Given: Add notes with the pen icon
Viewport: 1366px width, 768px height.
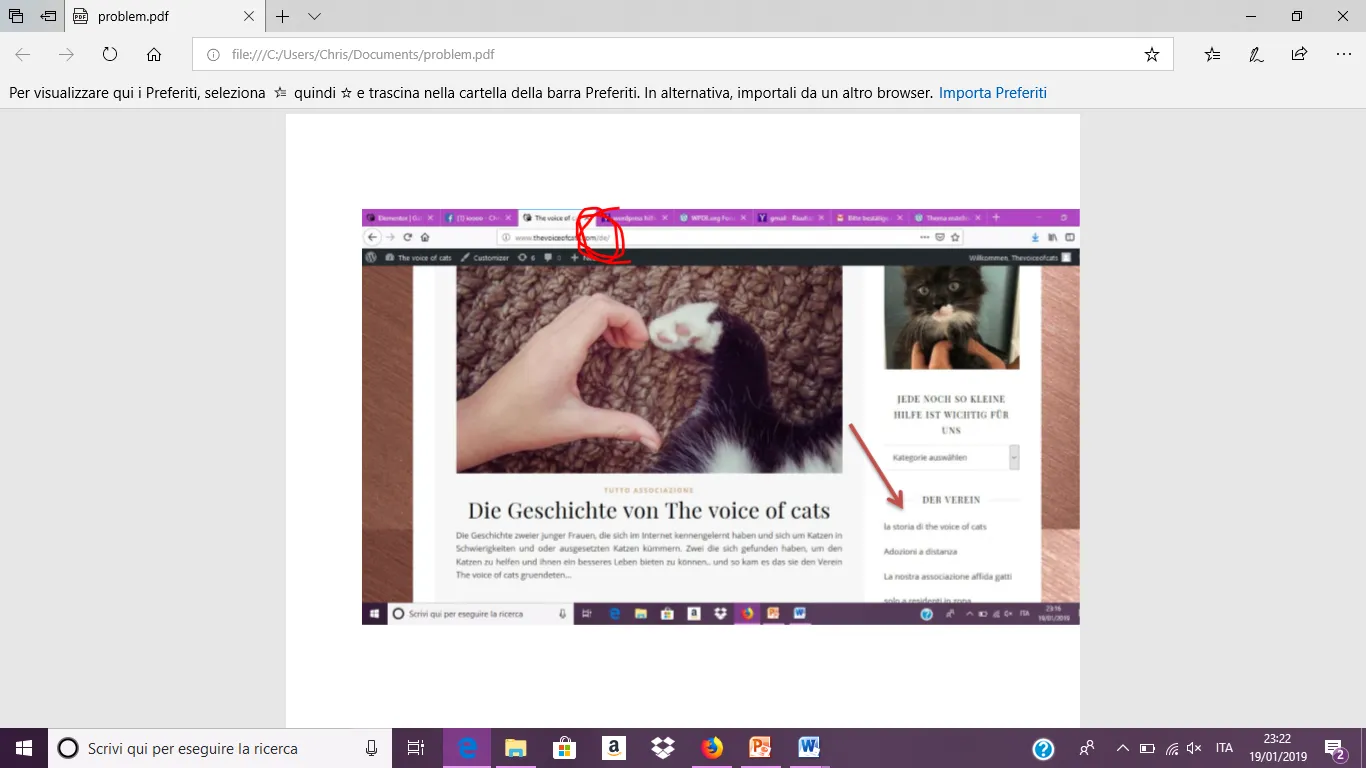Looking at the screenshot, I should point(1256,55).
